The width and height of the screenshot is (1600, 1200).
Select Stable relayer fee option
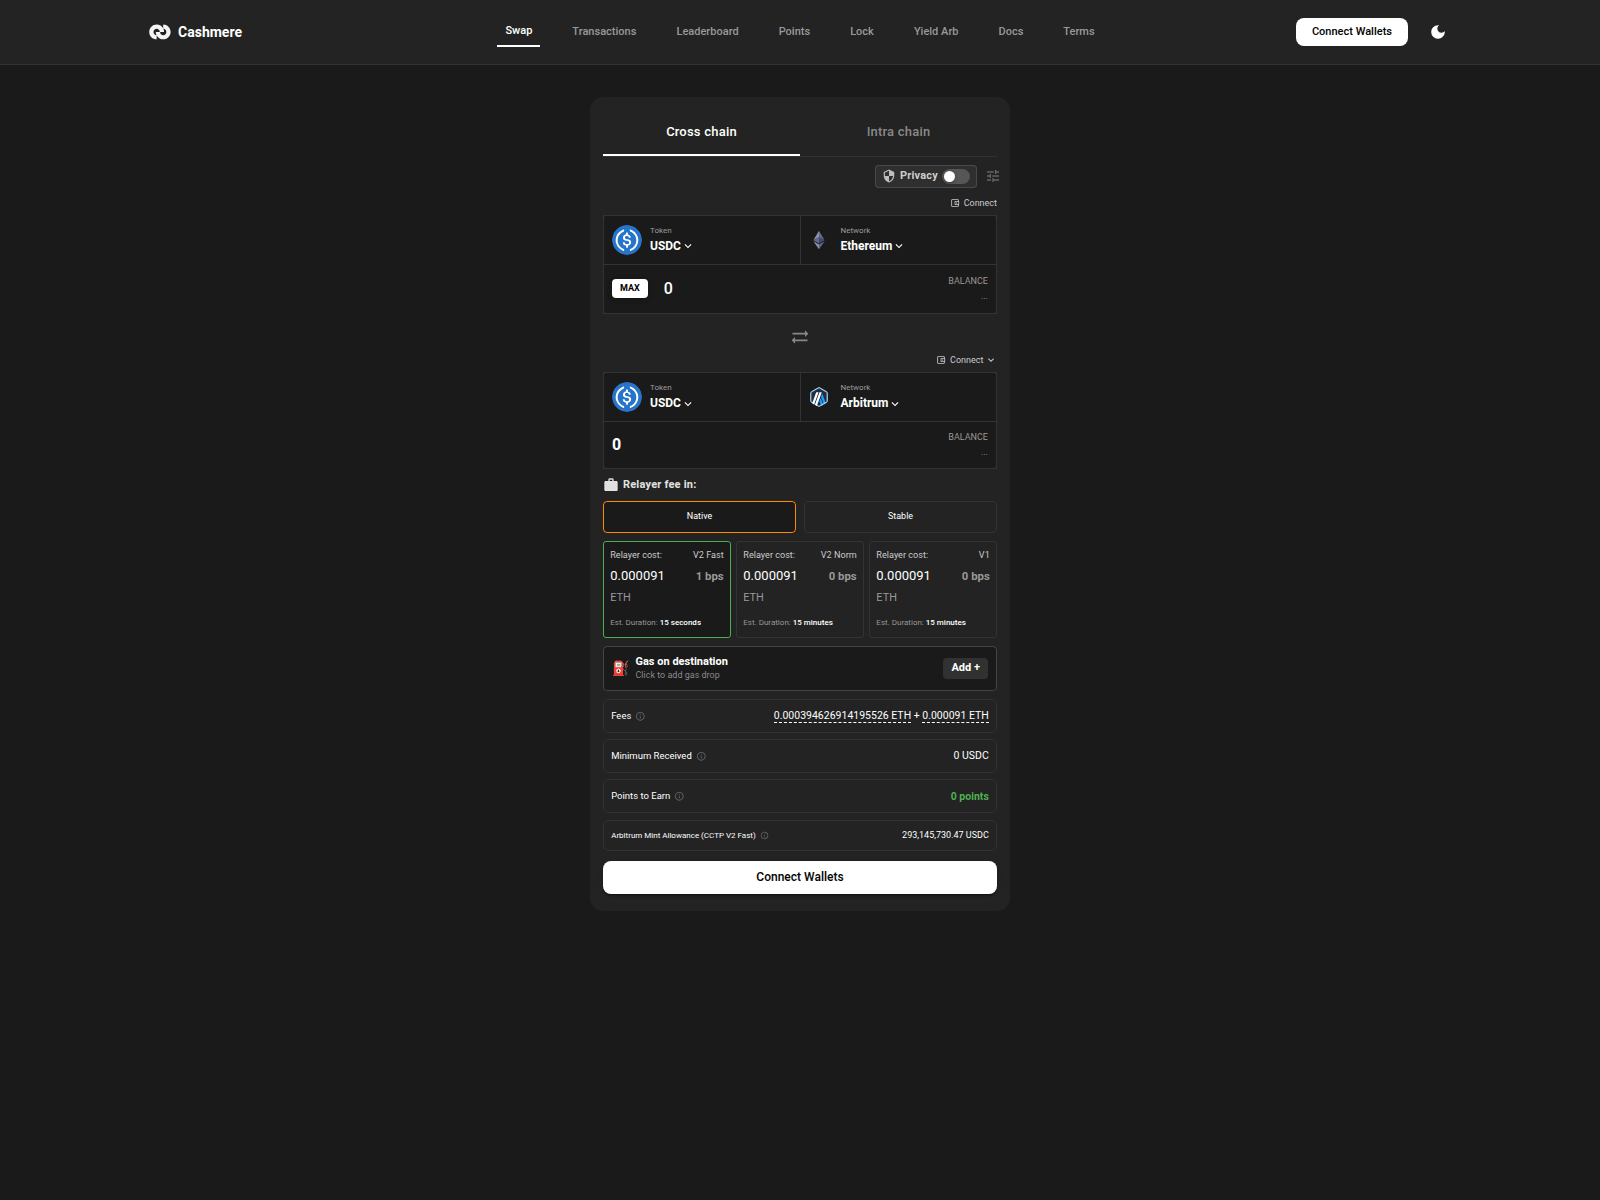coord(900,517)
